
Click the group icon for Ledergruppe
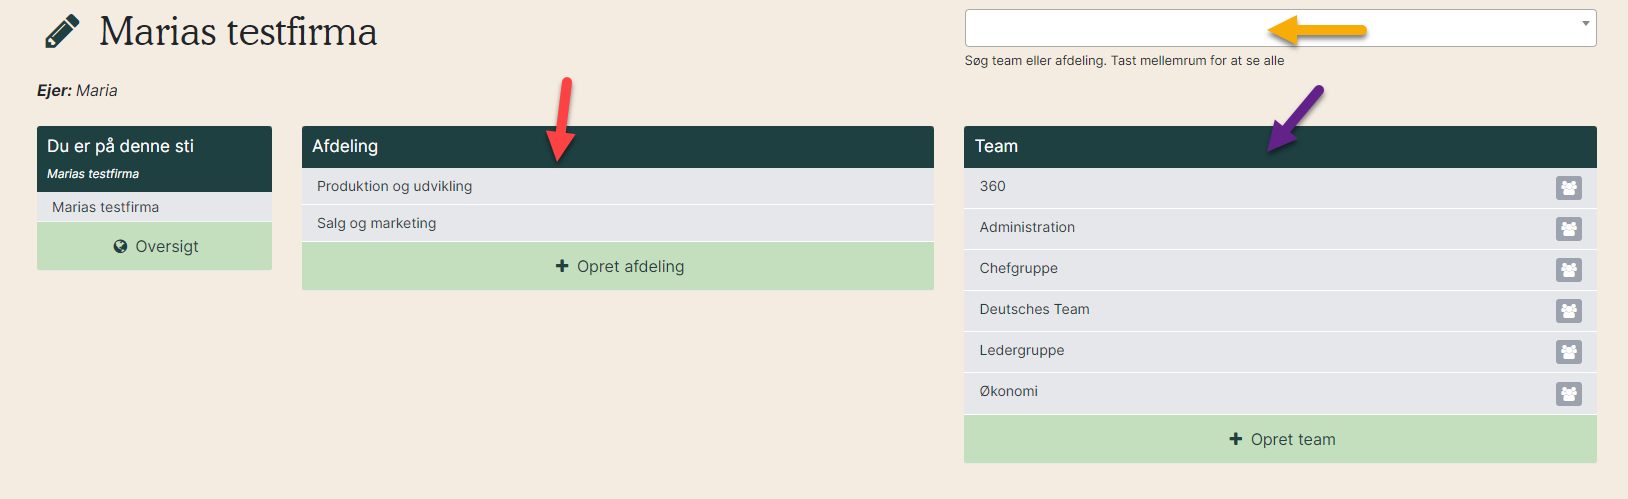click(x=1568, y=352)
